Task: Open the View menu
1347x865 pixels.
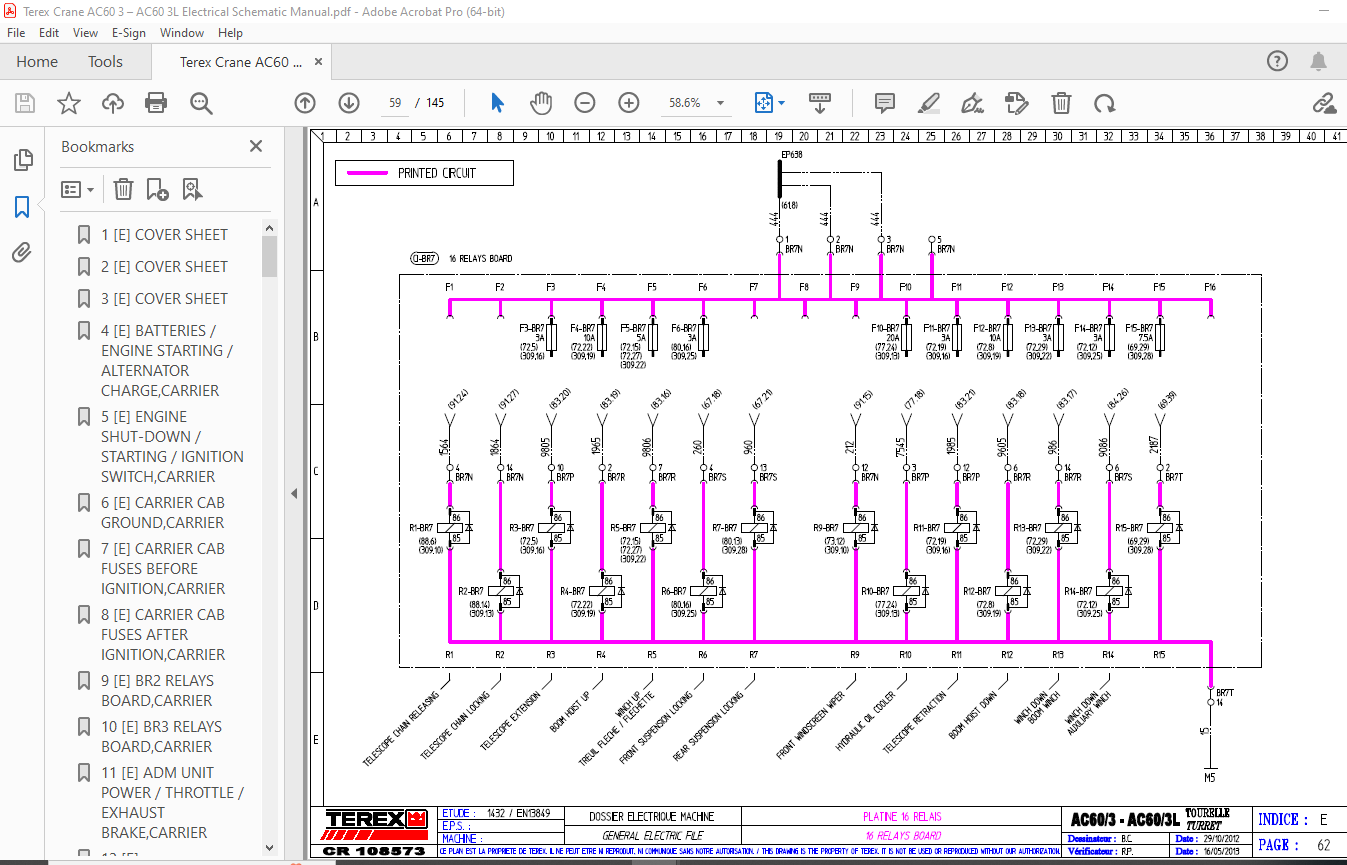Action: 85,32
